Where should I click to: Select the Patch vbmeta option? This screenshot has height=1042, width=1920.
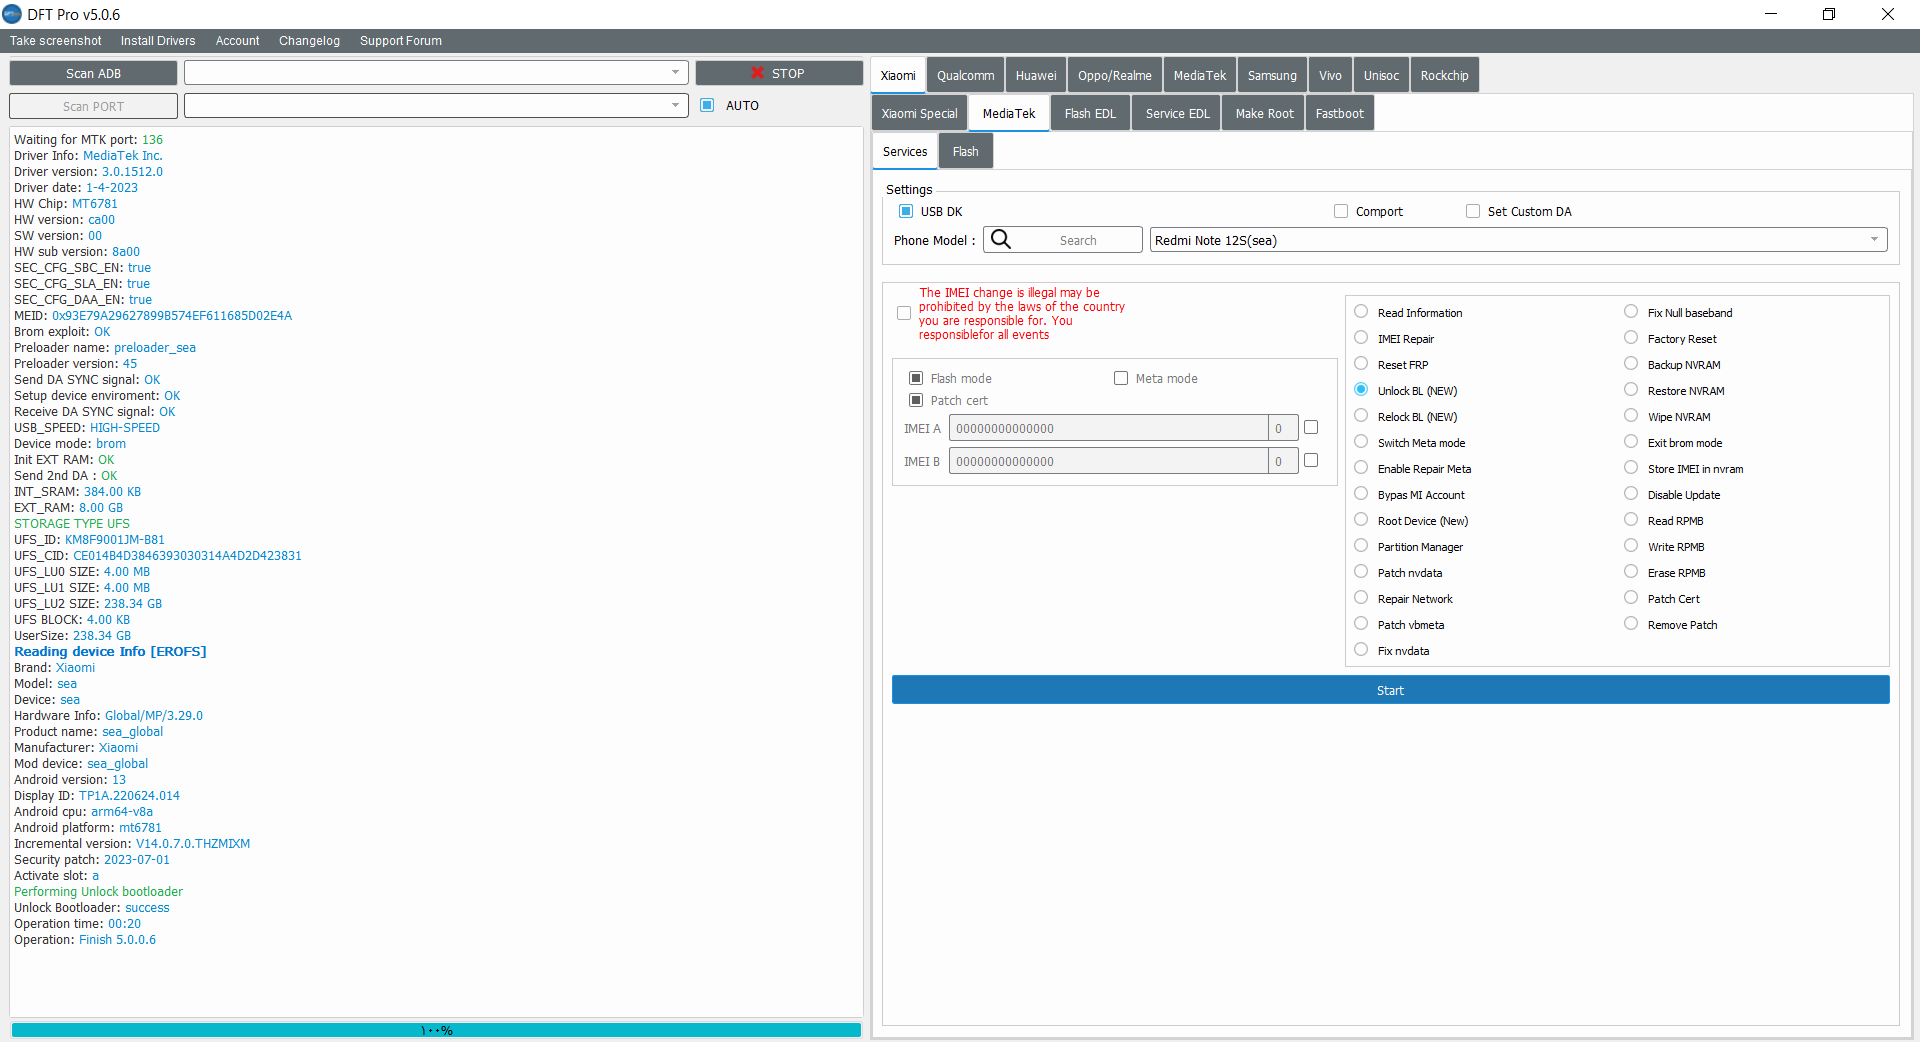(x=1361, y=624)
